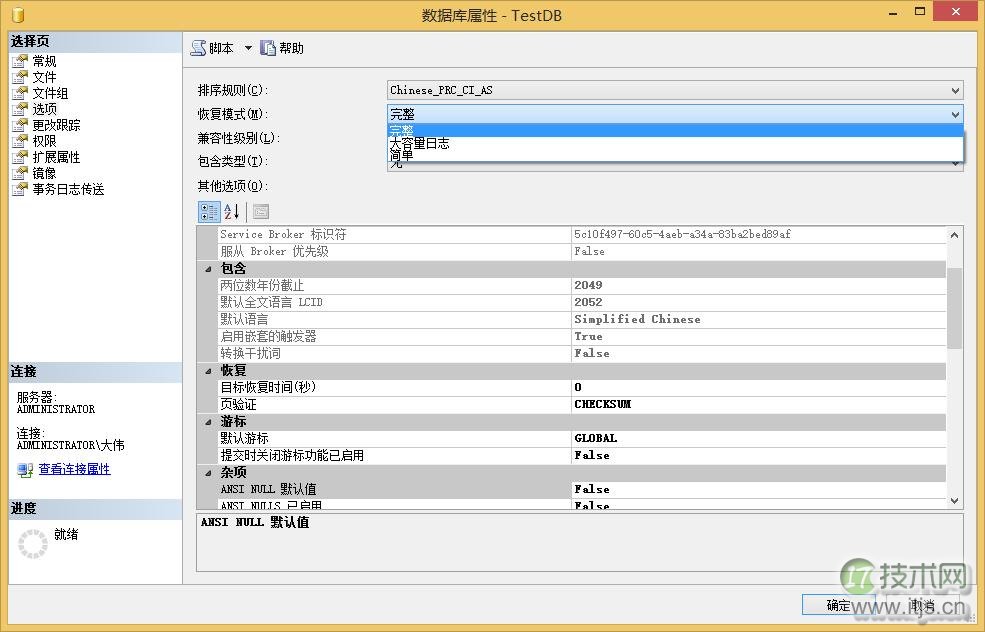Select the 服从 Broker 优先级 row
This screenshot has height=632, width=985.
click(x=582, y=251)
